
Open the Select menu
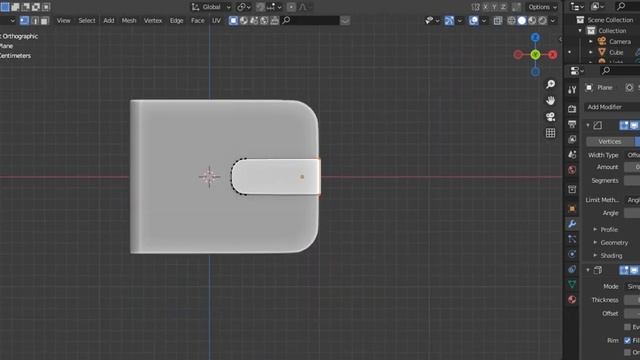point(87,20)
